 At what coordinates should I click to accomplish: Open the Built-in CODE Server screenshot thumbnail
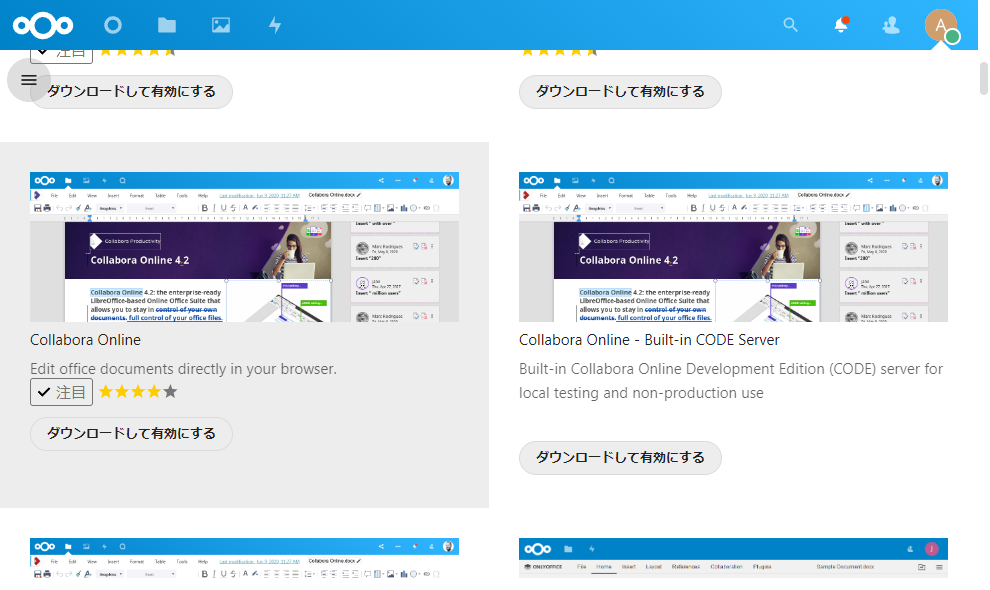pyautogui.click(x=733, y=247)
